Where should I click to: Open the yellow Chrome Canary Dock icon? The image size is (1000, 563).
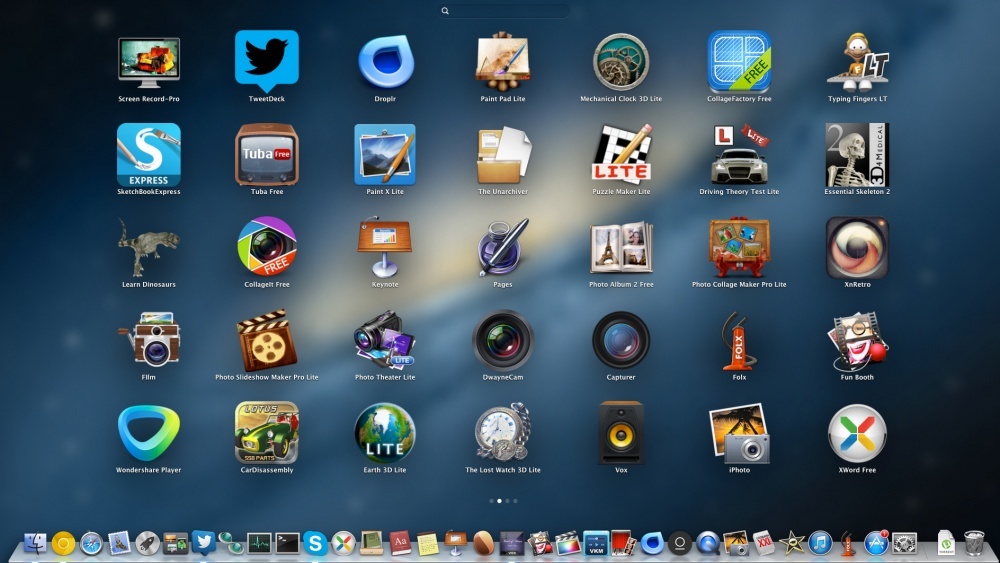click(63, 543)
